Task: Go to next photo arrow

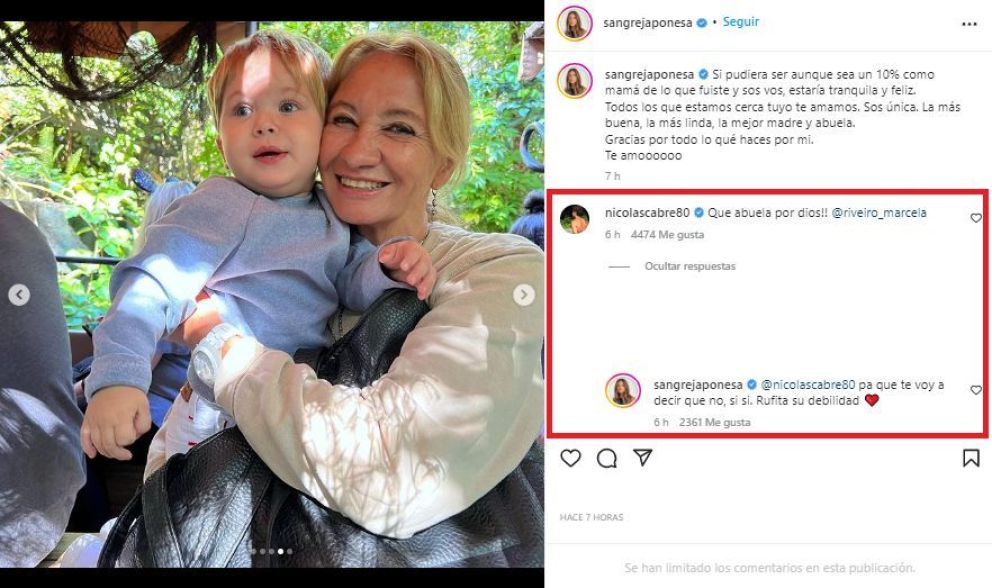Action: coord(524,295)
